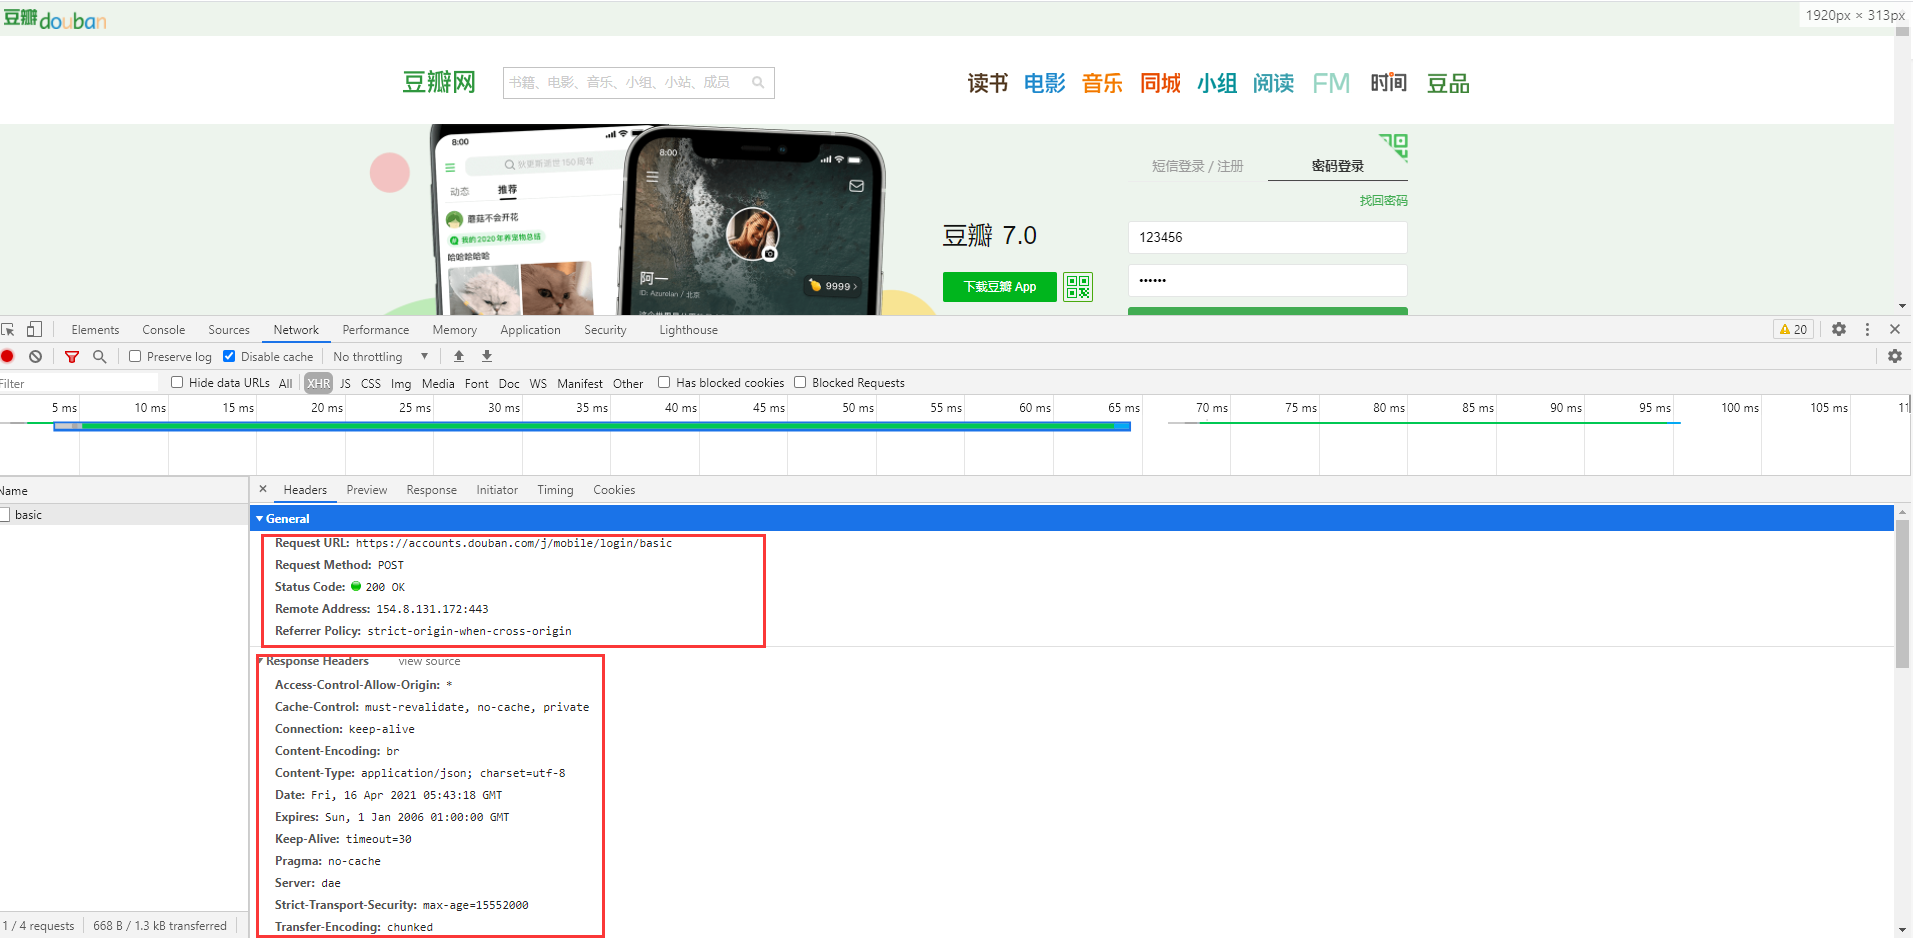Stop recording network log
This screenshot has width=1913, height=938.
(x=8, y=356)
